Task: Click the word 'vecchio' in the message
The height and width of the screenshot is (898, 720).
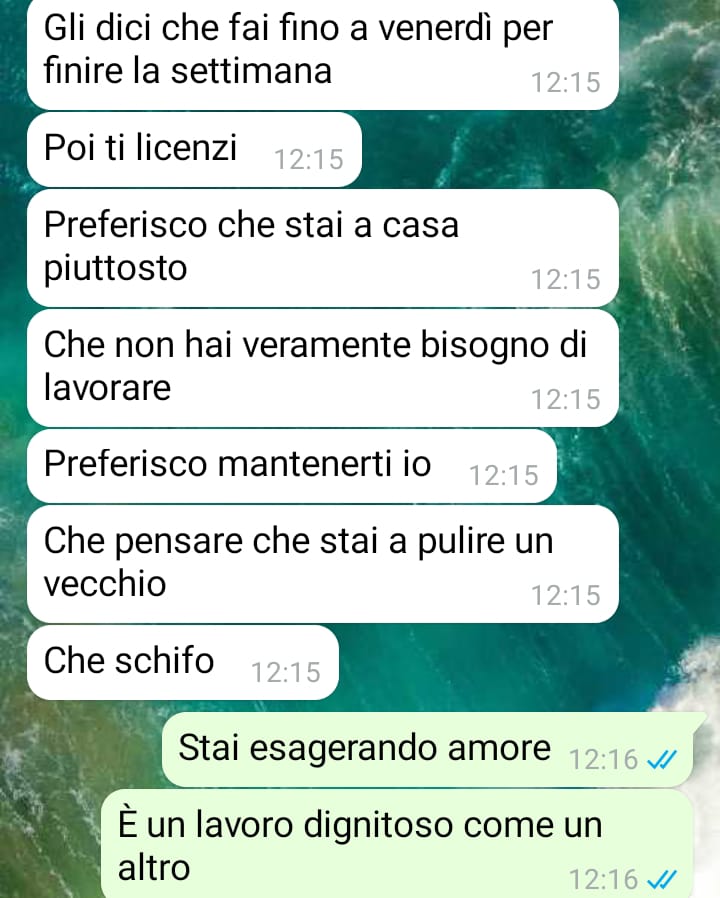Action: click(105, 584)
